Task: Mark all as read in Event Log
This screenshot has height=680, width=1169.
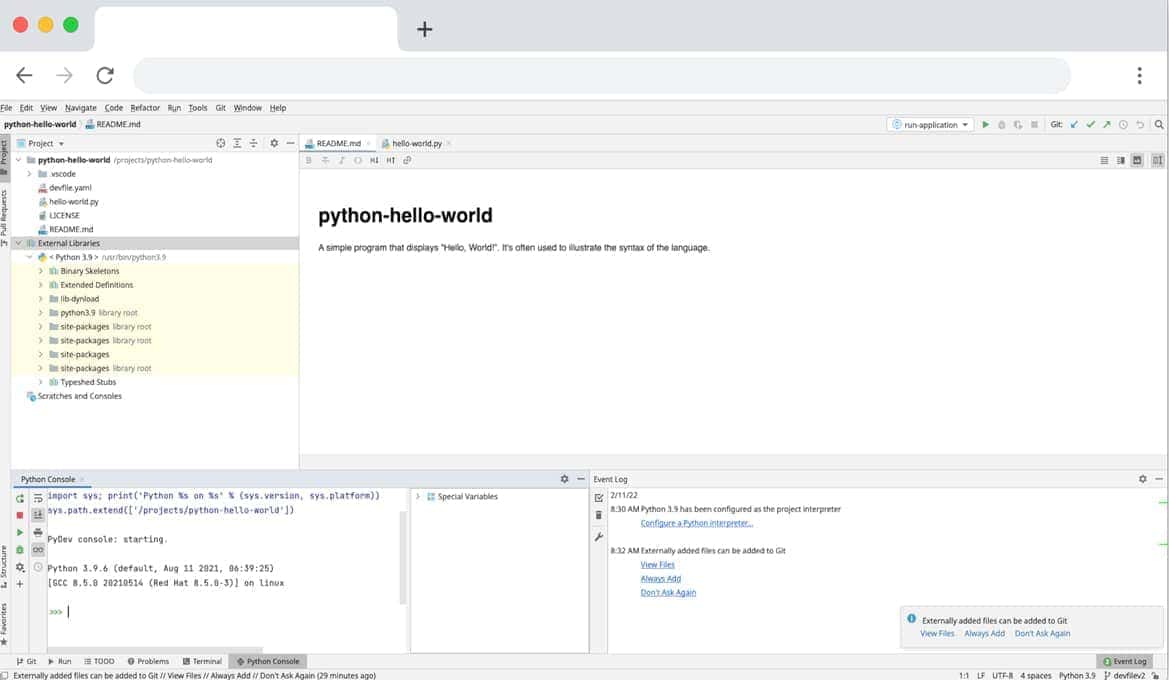Action: tap(599, 497)
